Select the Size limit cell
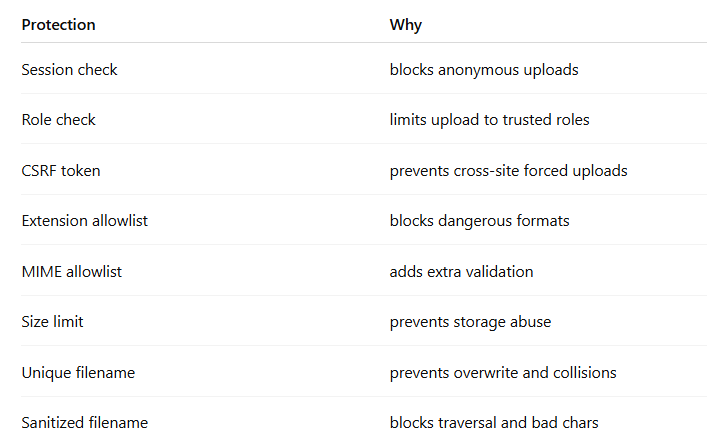This screenshot has width=707, height=443. coord(53,322)
